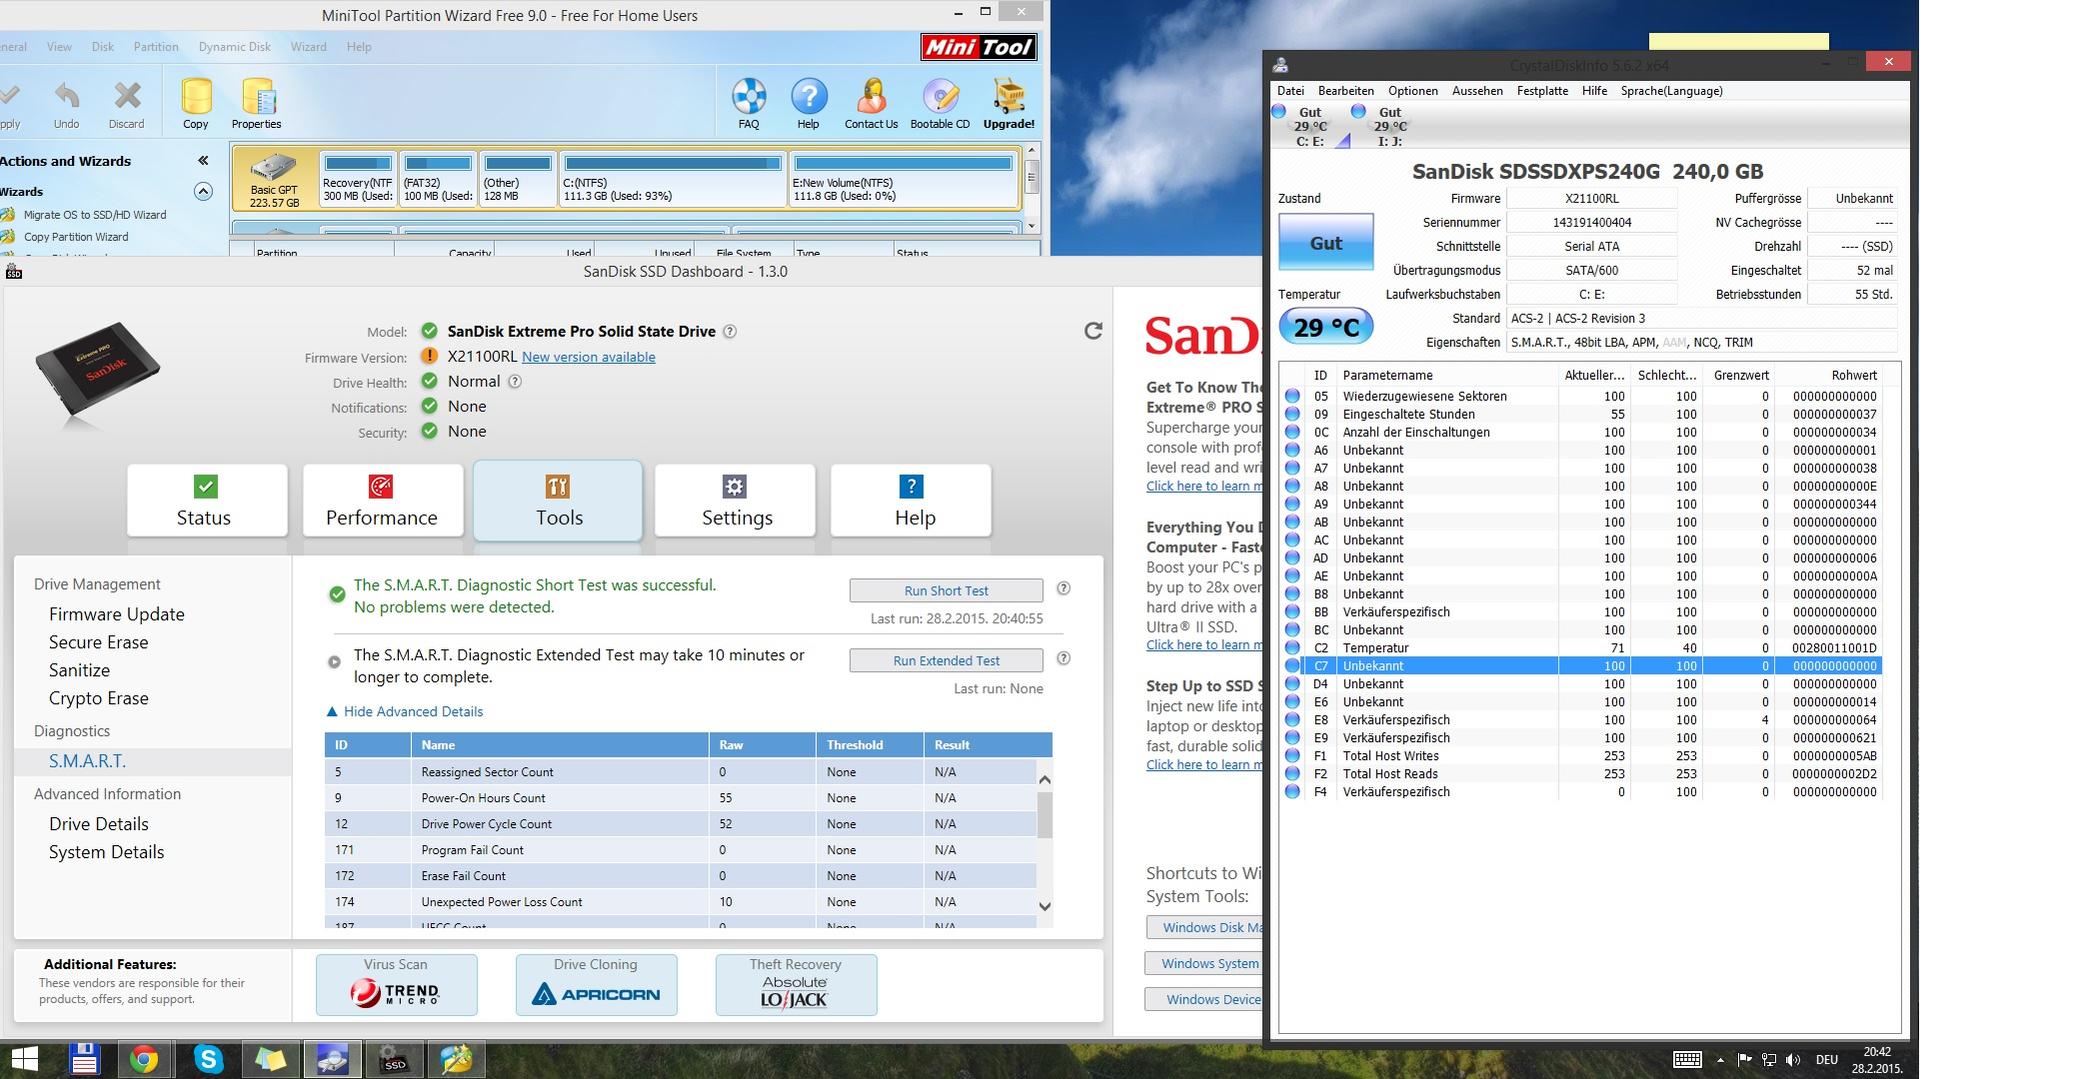The width and height of the screenshot is (2097, 1079).
Task: Open Contact Us in MiniTool toolbar
Action: [x=871, y=104]
